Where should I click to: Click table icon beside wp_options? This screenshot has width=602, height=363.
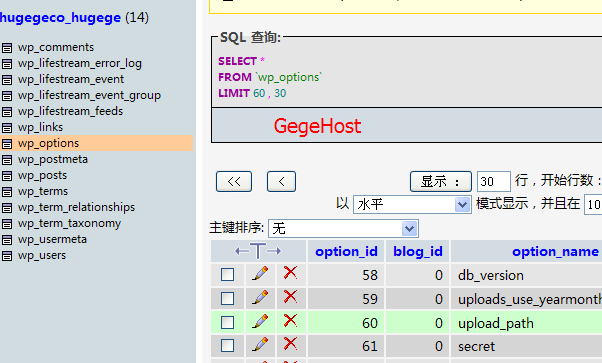tap(7, 144)
